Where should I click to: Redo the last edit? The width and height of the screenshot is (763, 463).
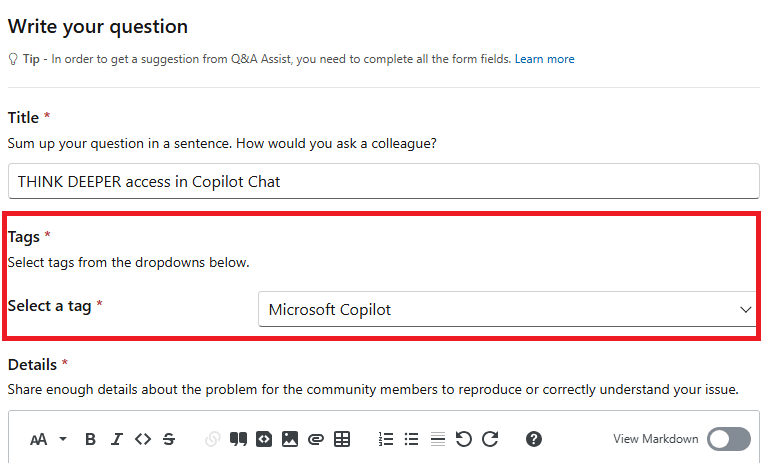490,439
